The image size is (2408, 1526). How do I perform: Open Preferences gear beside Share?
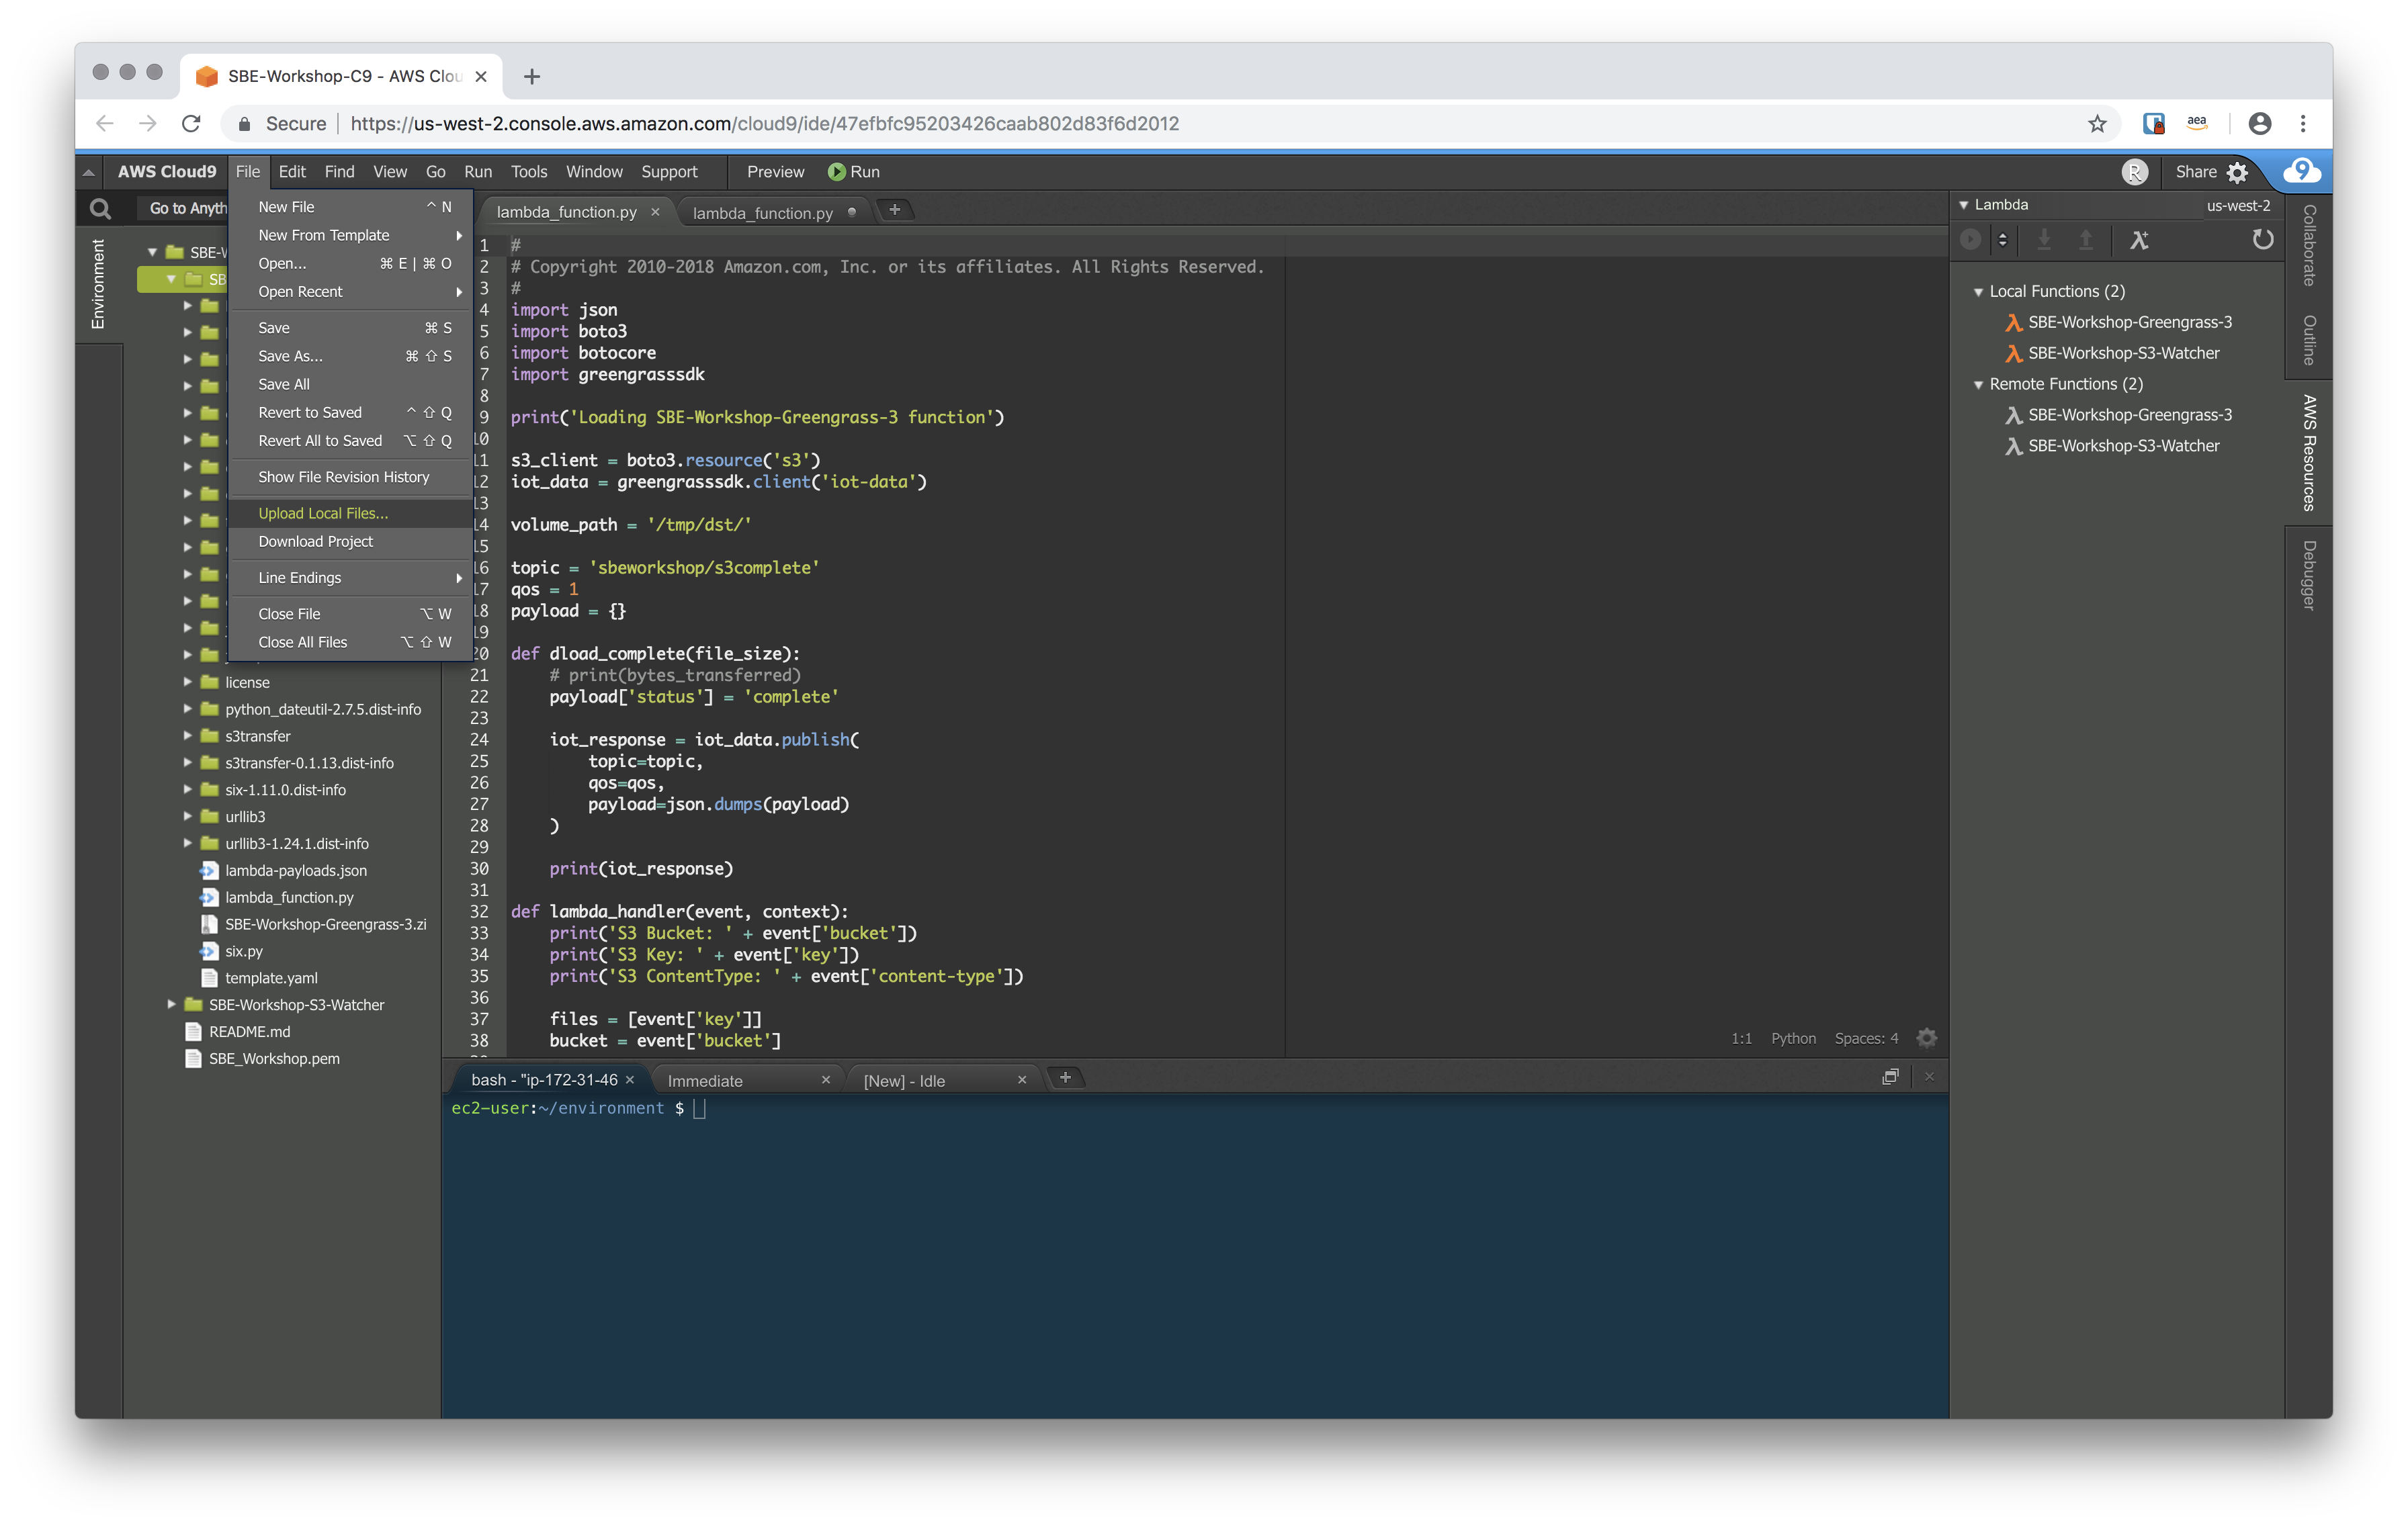pyautogui.click(x=2238, y=172)
